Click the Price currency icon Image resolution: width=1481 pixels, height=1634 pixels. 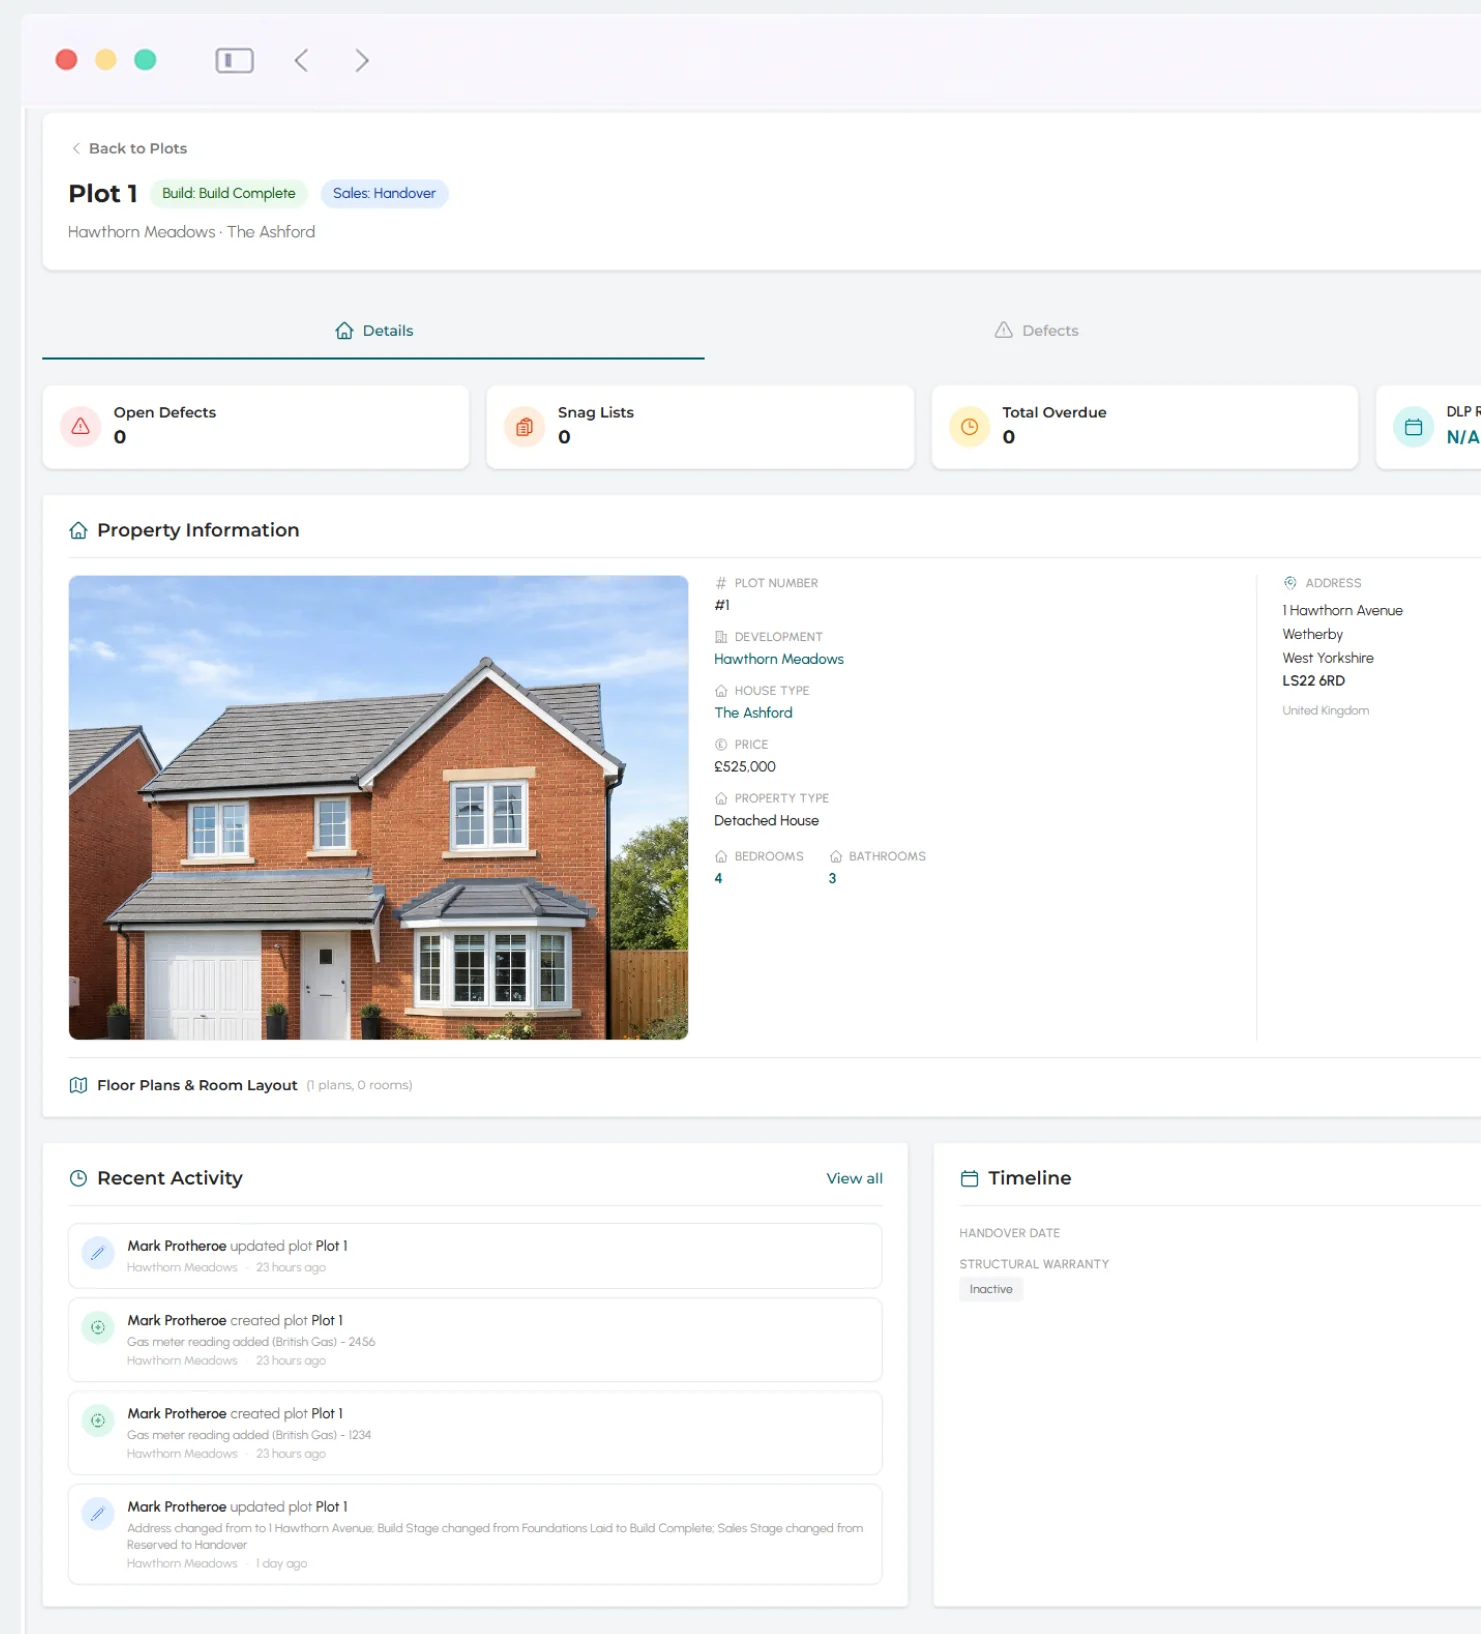point(721,745)
